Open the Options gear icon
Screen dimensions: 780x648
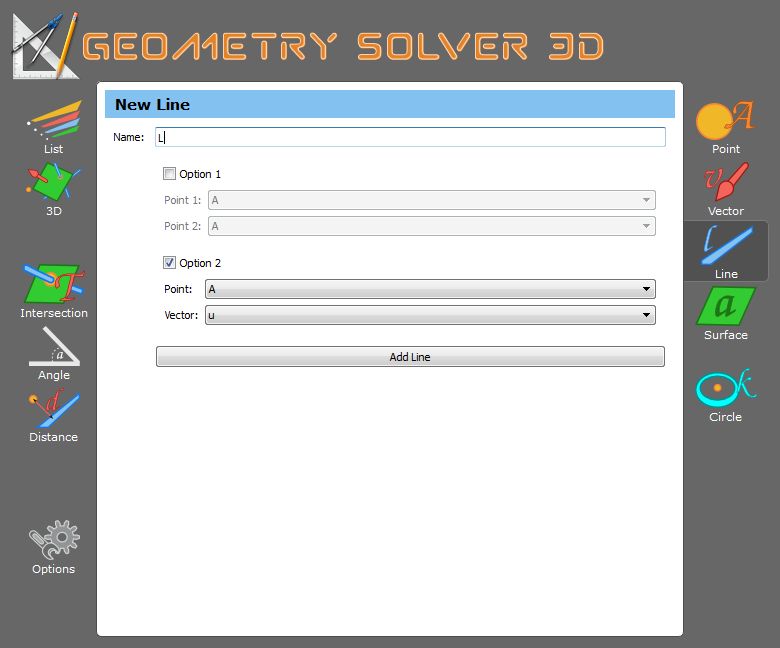pos(53,547)
